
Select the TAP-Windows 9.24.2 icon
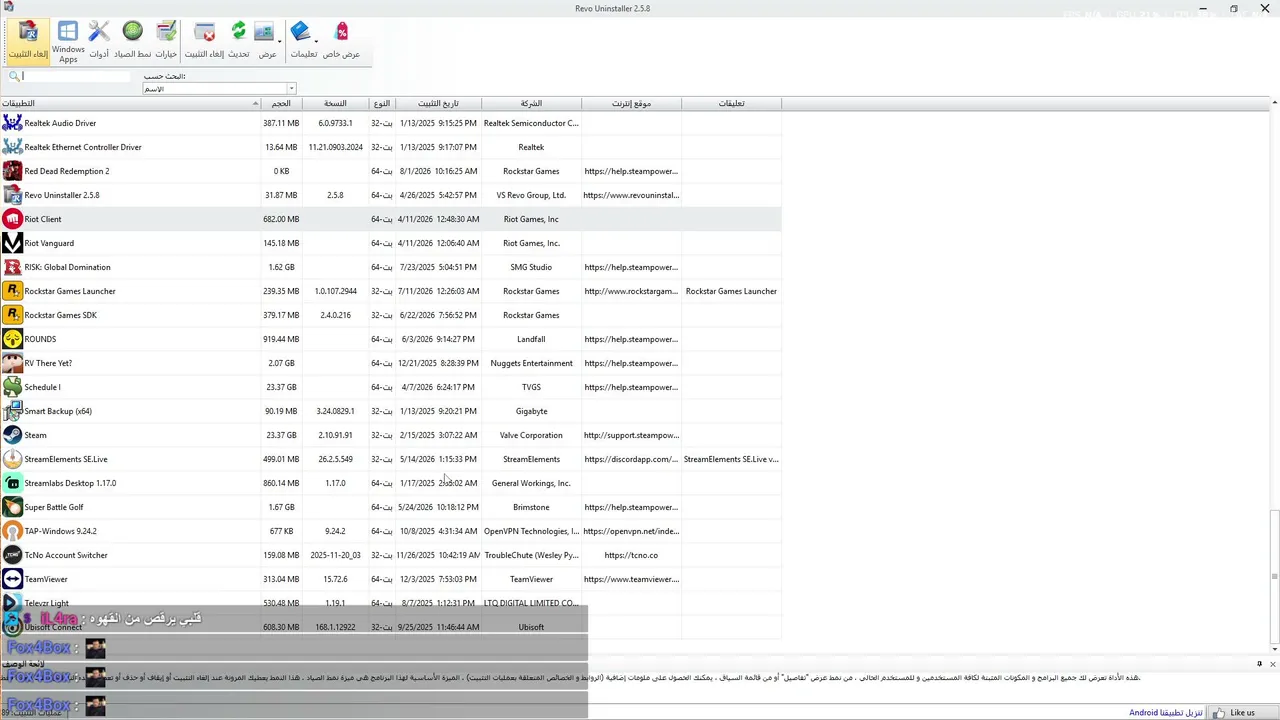(12, 531)
